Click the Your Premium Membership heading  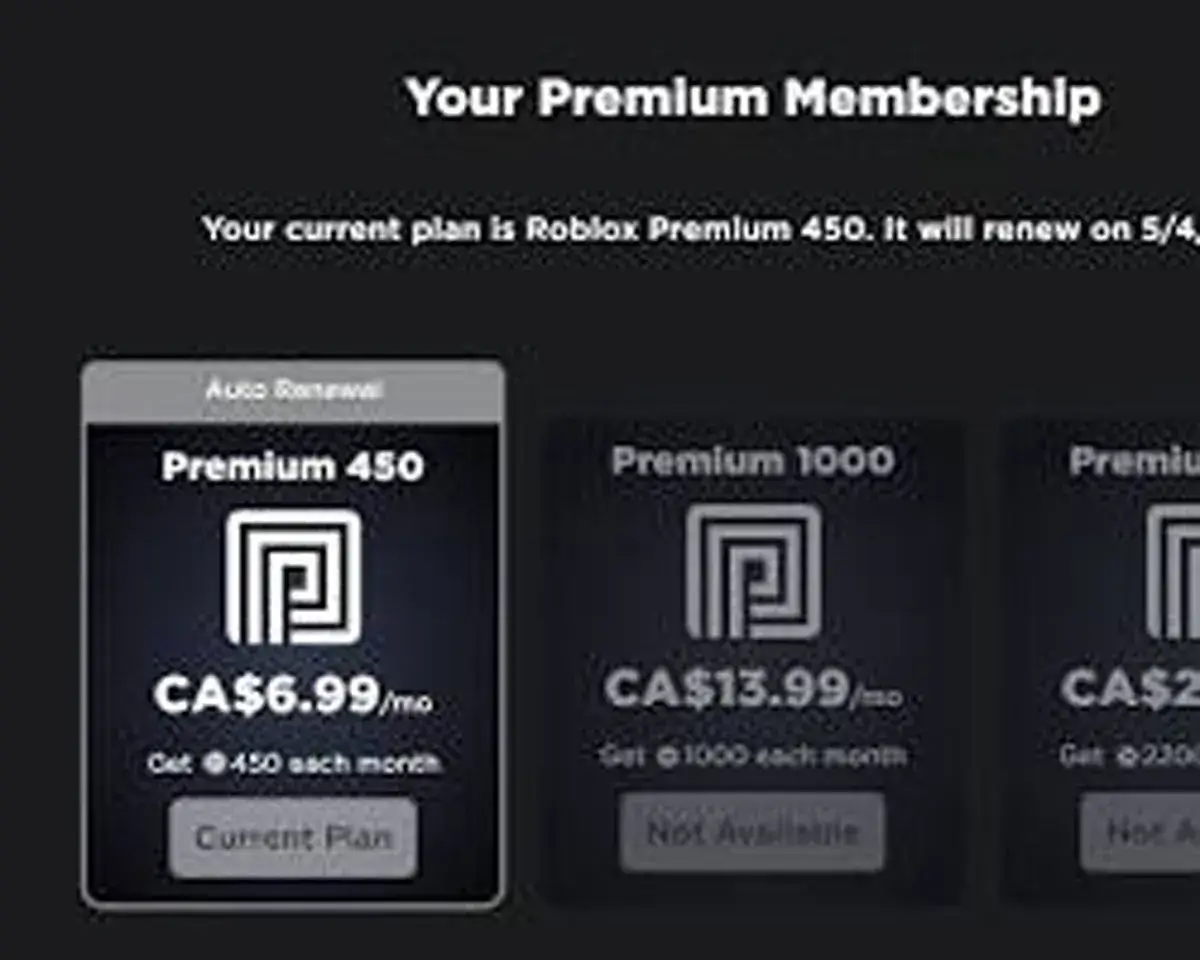[x=755, y=97]
